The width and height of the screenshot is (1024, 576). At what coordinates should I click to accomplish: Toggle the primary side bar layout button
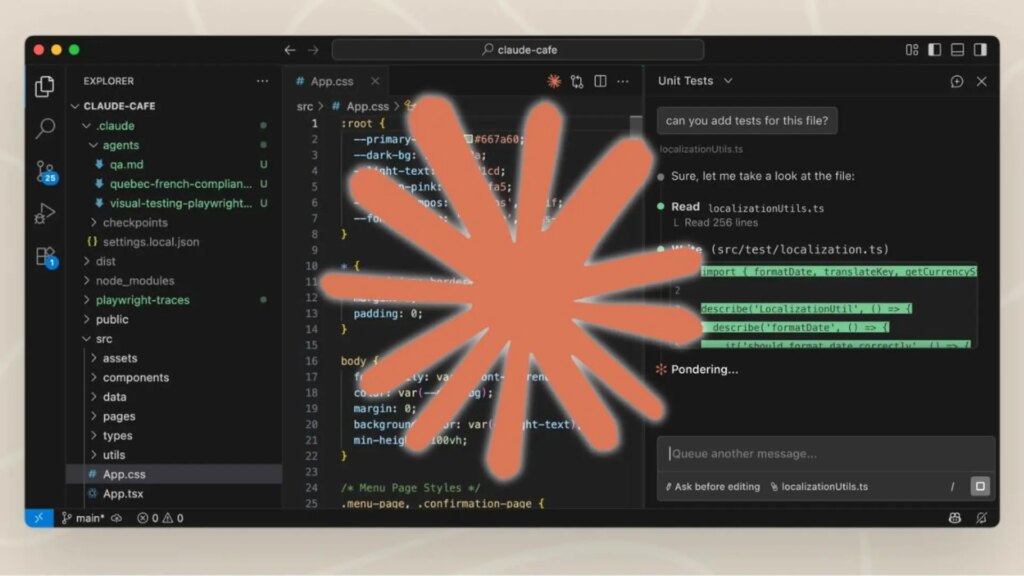pyautogui.click(x=935, y=50)
